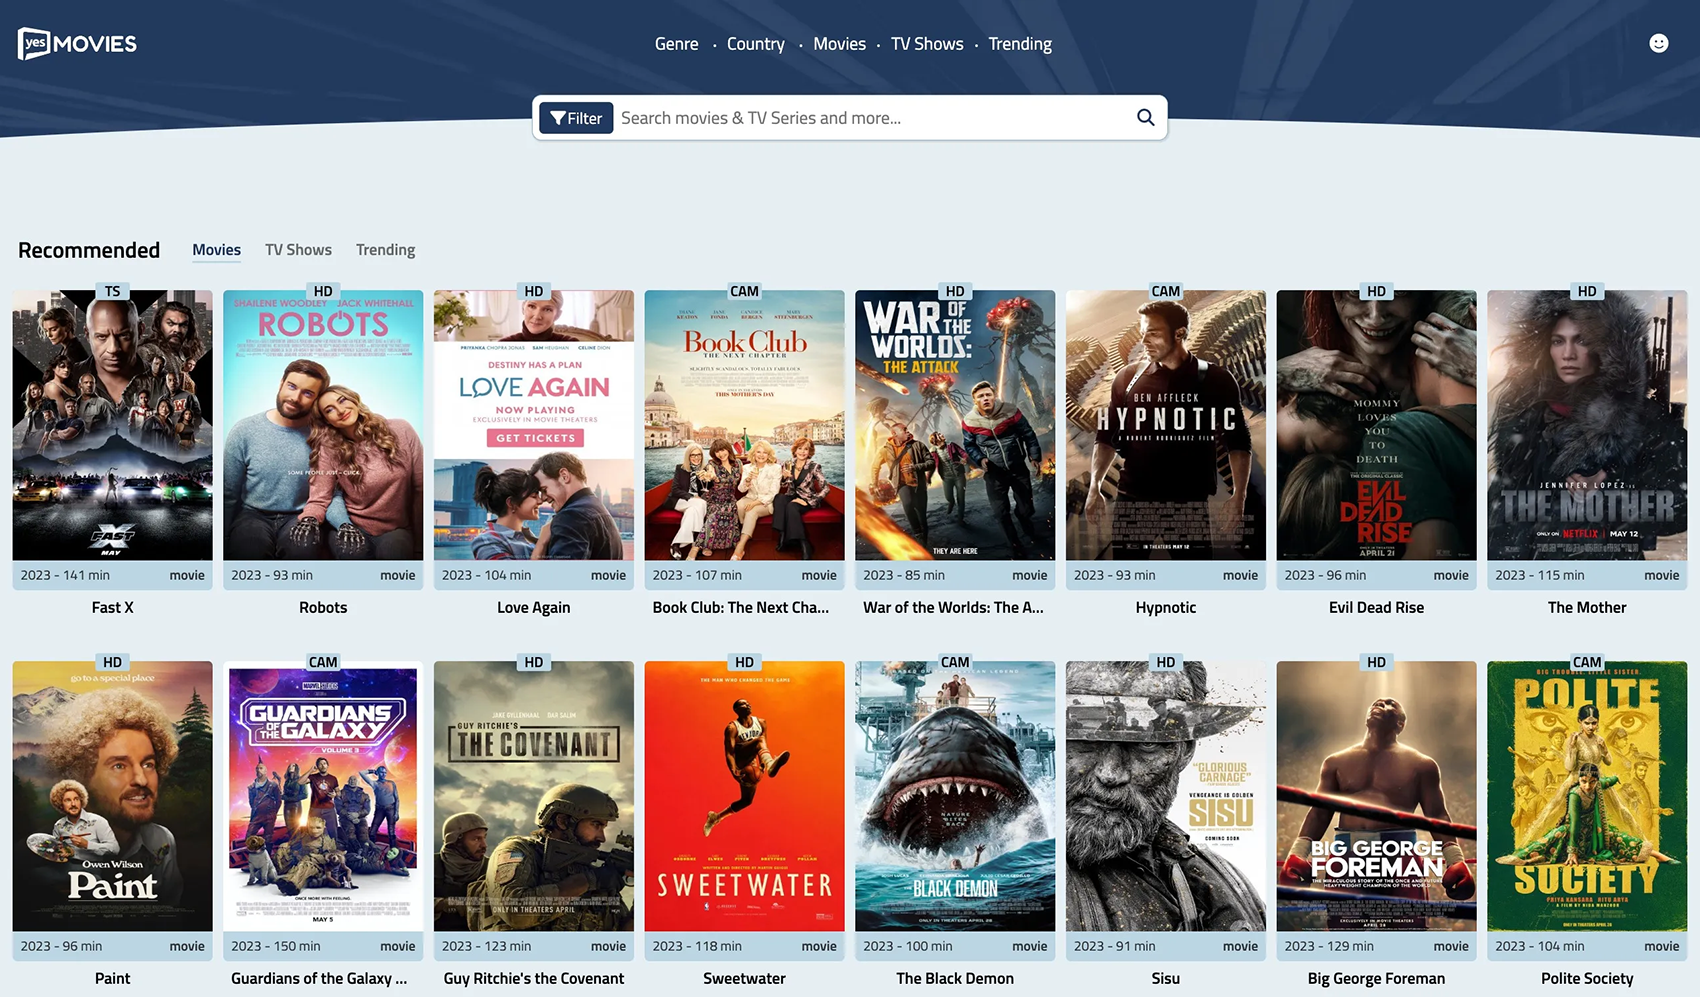Screen dimensions: 1700x997
Task: Switch to the Trending recommended tab
Action: 385,250
